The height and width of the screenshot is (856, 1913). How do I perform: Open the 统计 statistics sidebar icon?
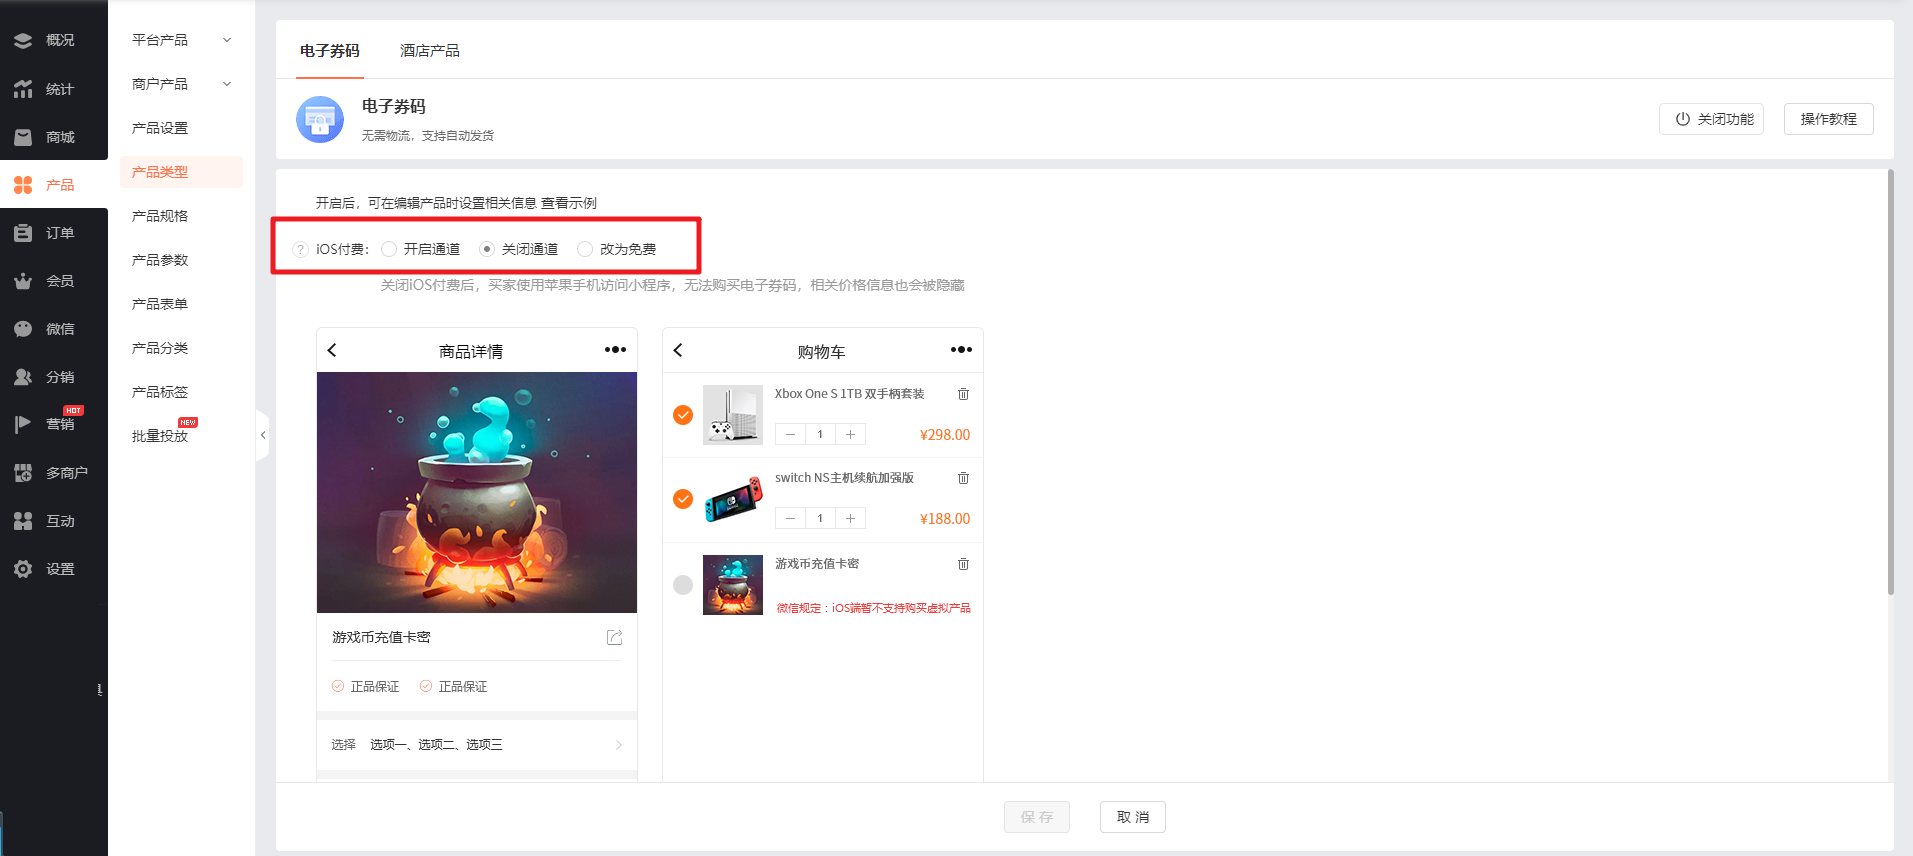point(23,89)
